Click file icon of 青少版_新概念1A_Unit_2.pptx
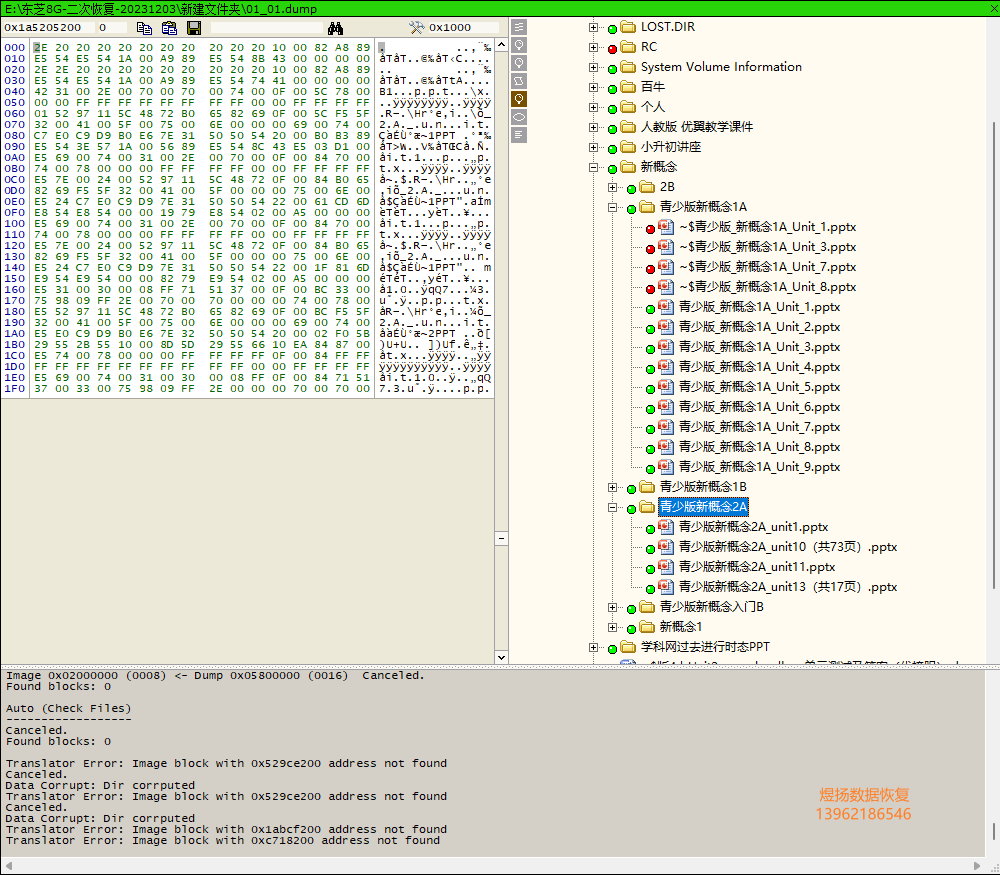This screenshot has height=875, width=1000. tap(666, 327)
